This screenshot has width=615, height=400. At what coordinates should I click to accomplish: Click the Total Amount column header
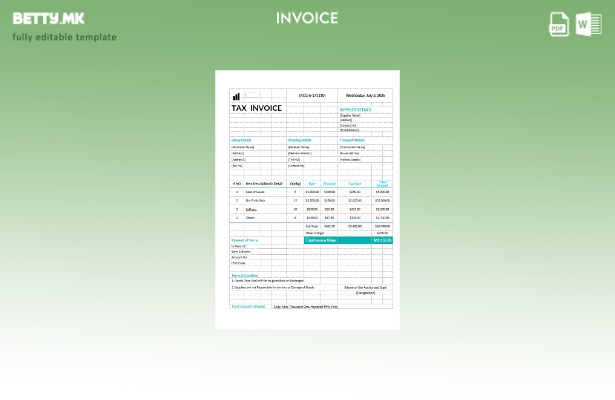click(382, 183)
